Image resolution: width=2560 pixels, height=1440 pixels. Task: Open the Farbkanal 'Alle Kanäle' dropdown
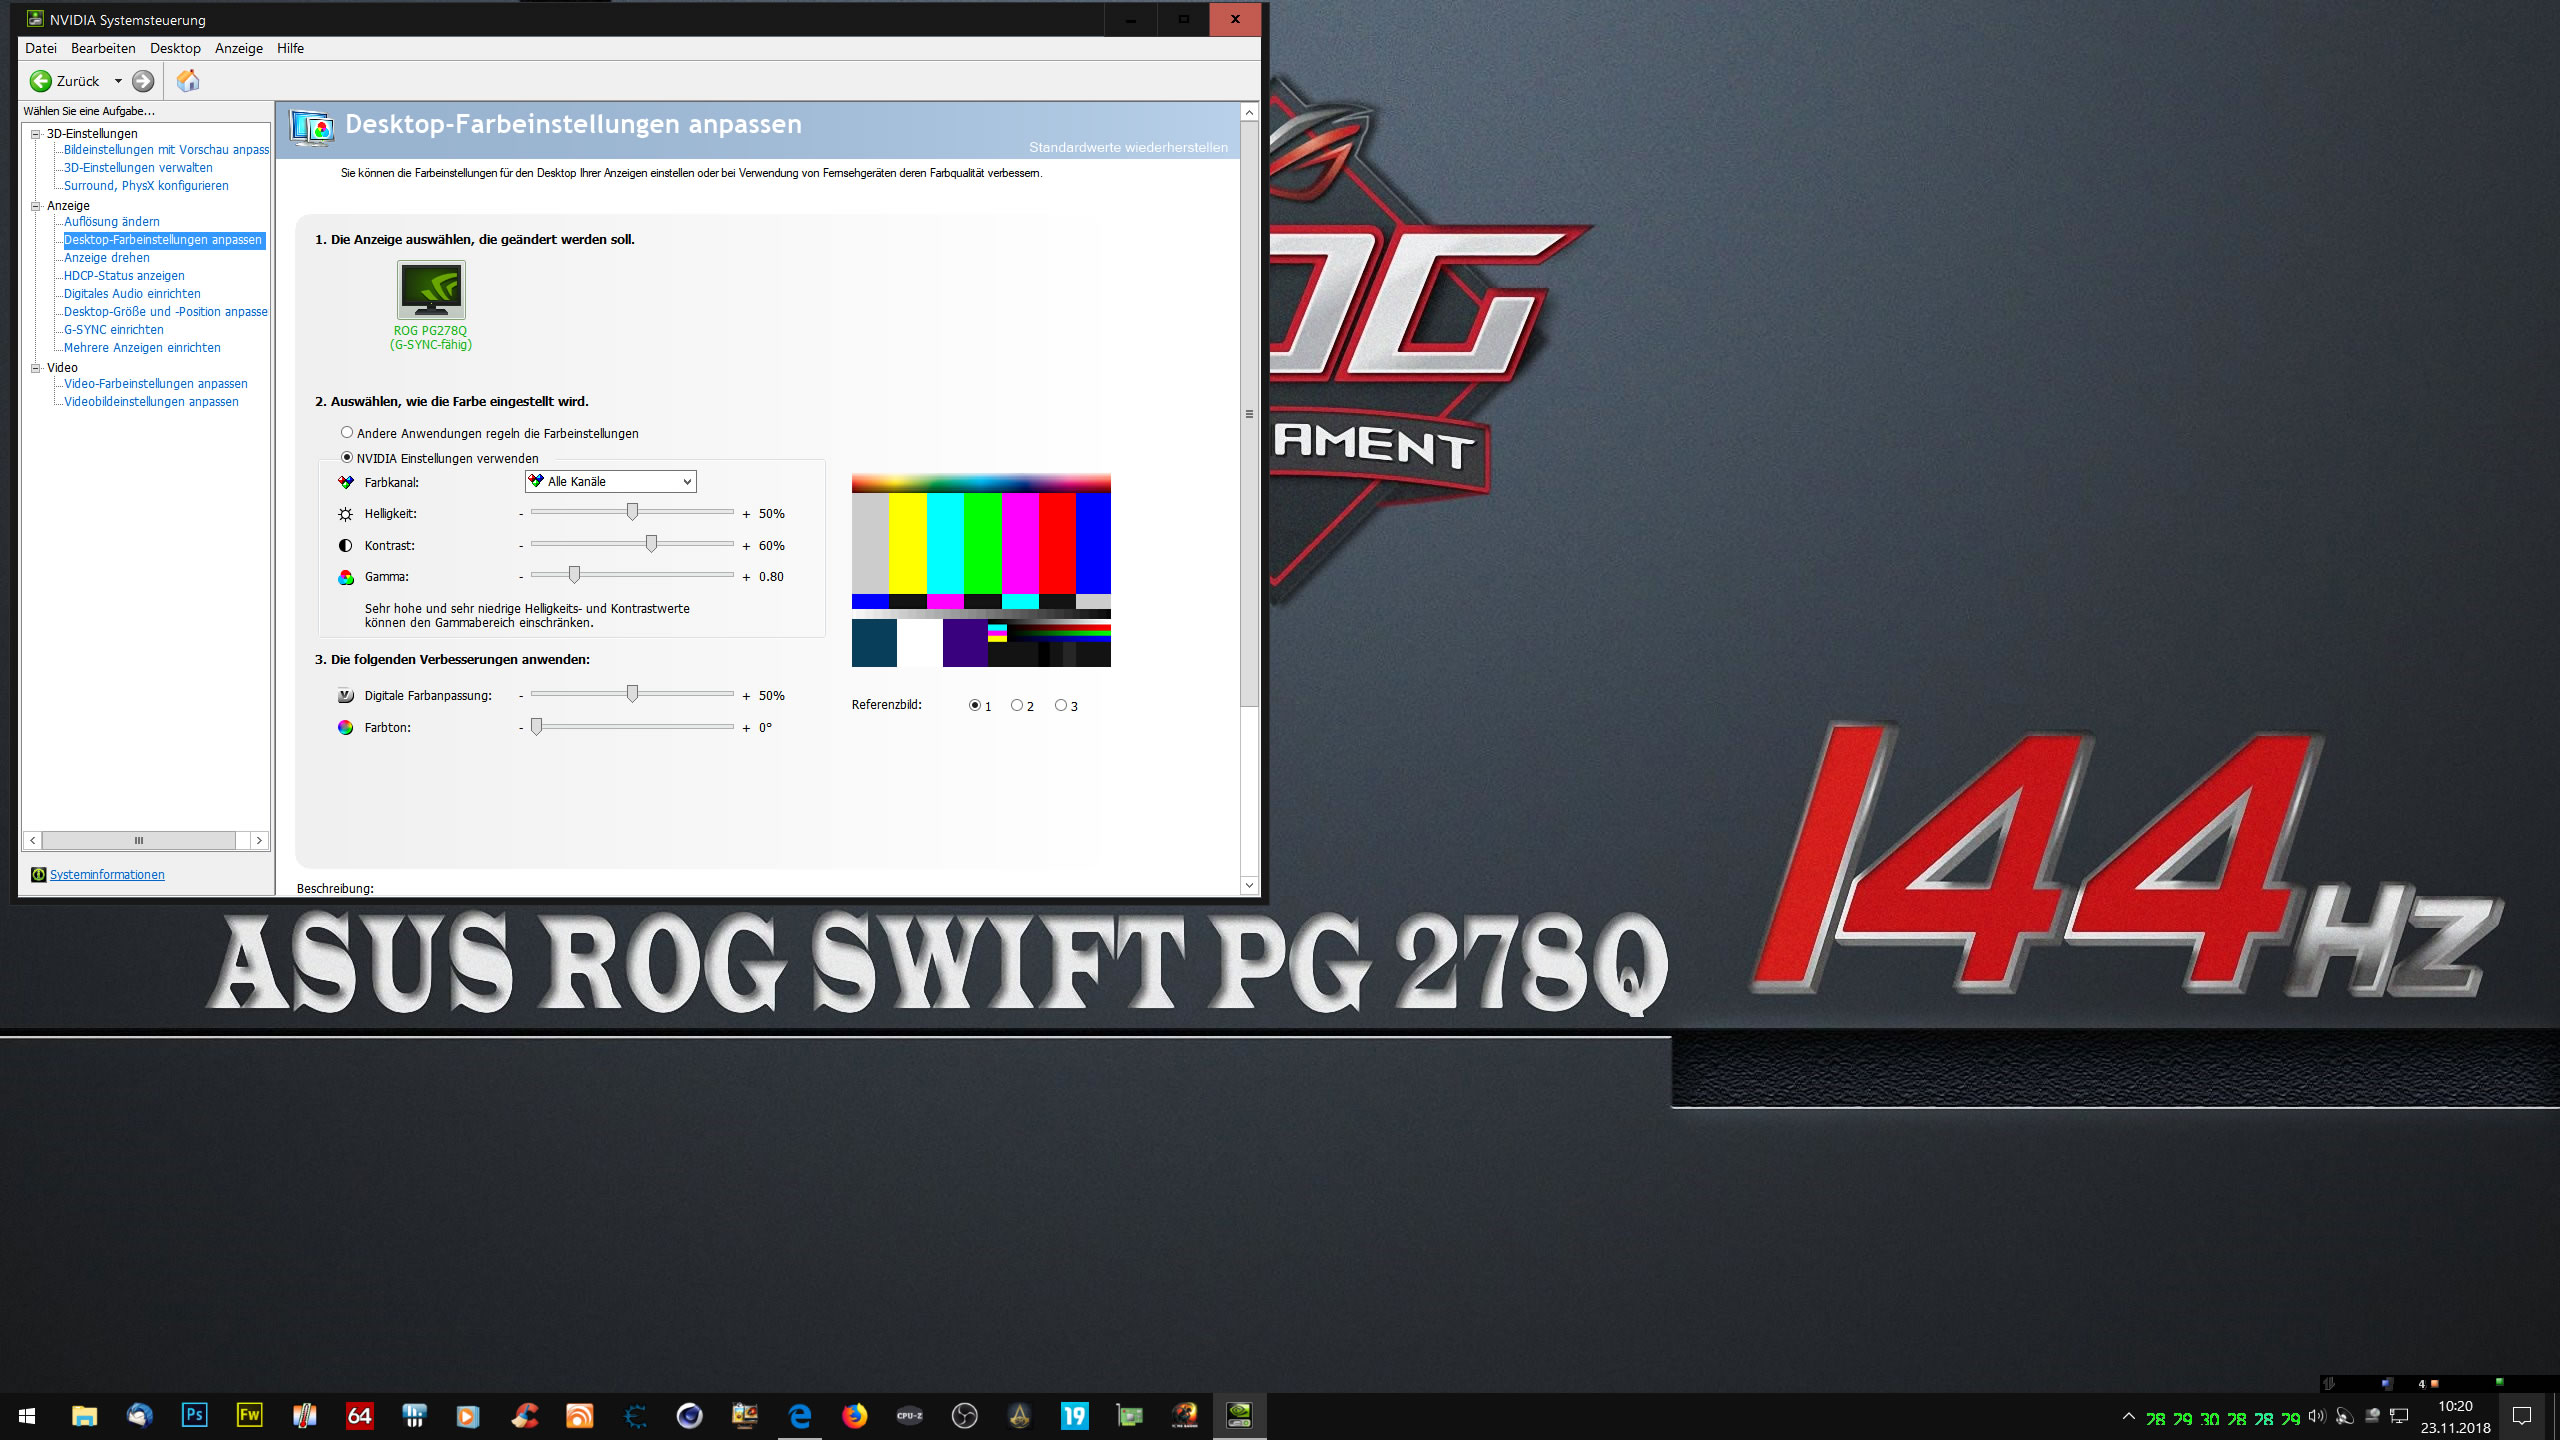[x=610, y=482]
